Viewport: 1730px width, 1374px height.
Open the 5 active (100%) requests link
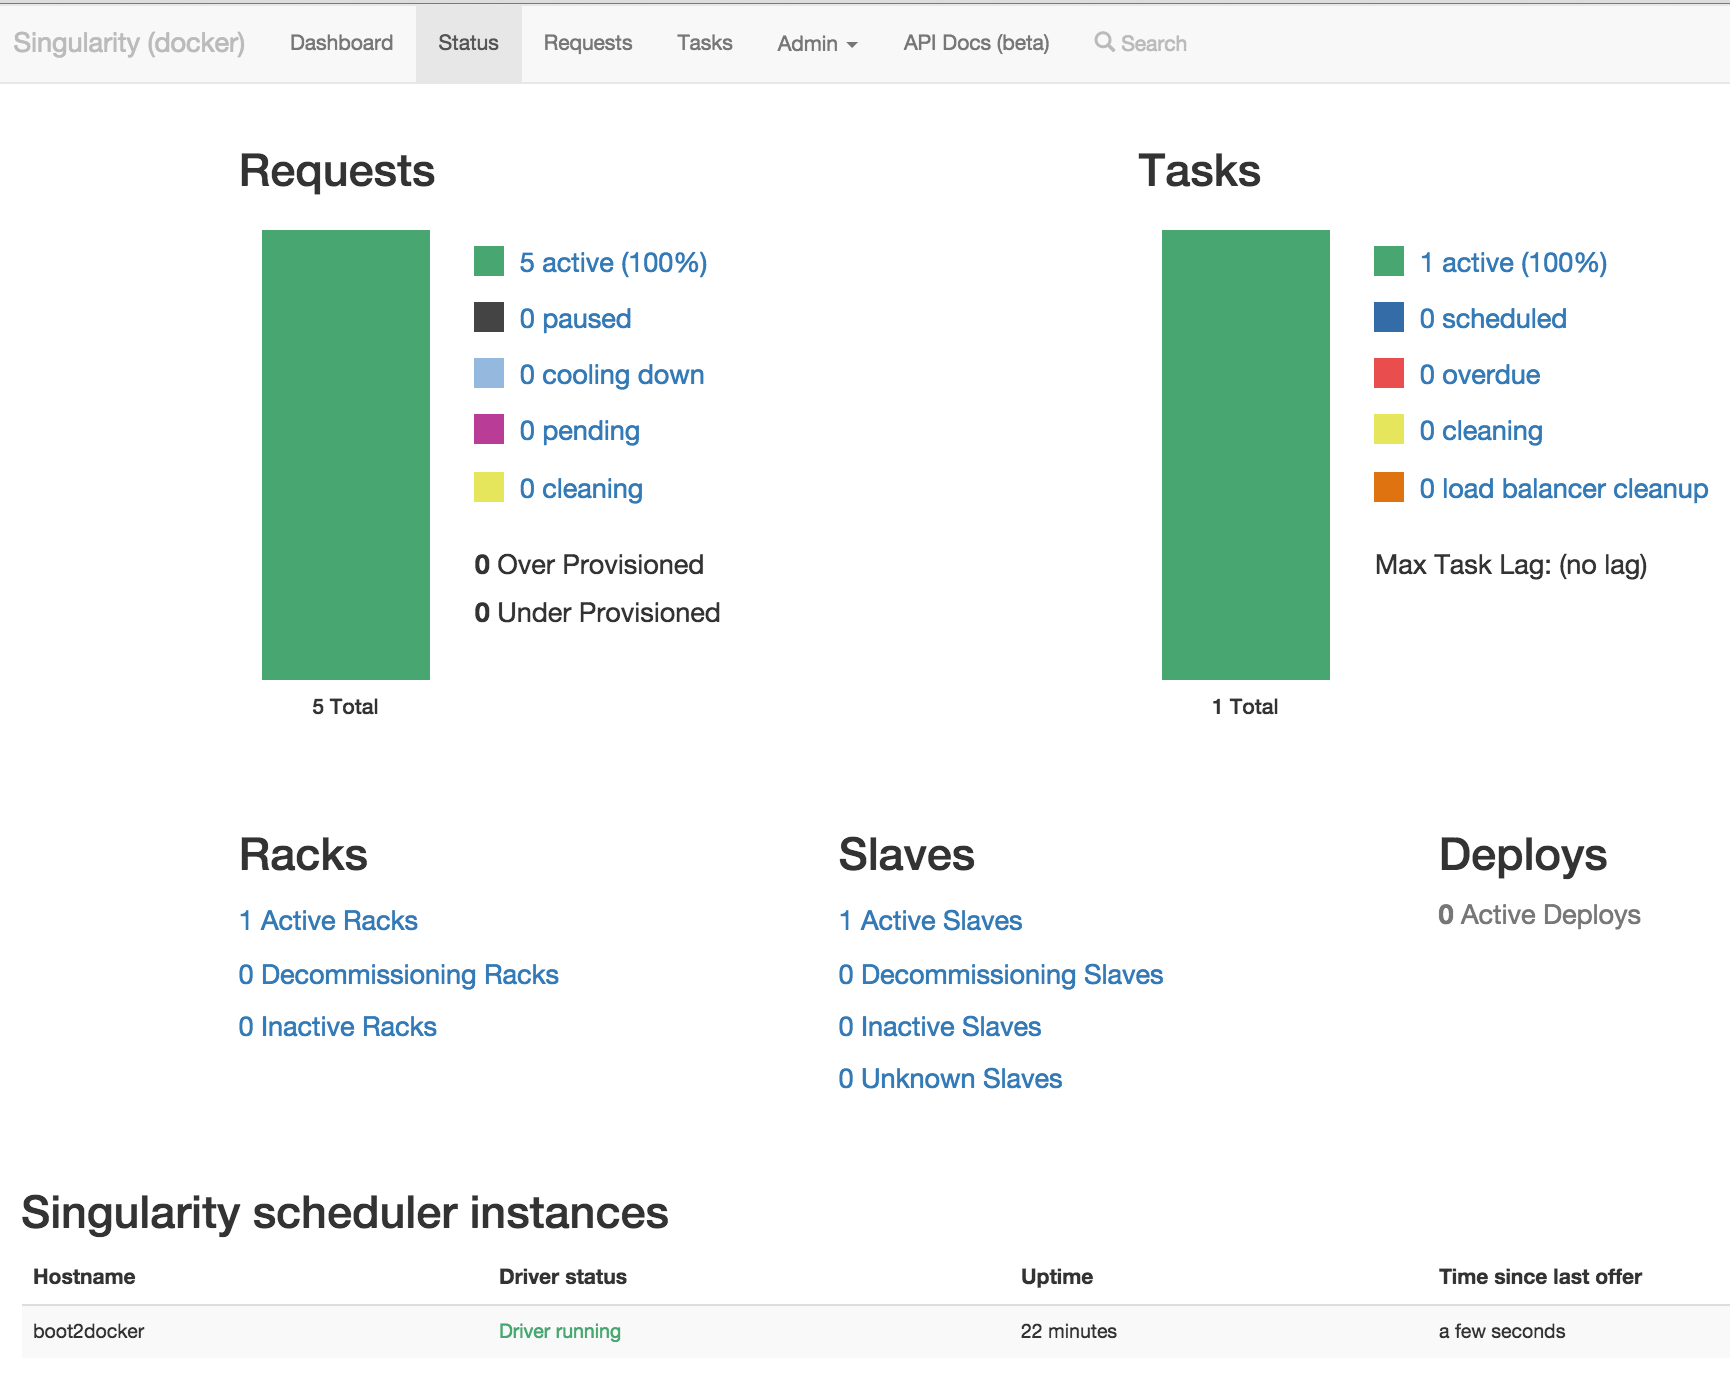tap(613, 263)
